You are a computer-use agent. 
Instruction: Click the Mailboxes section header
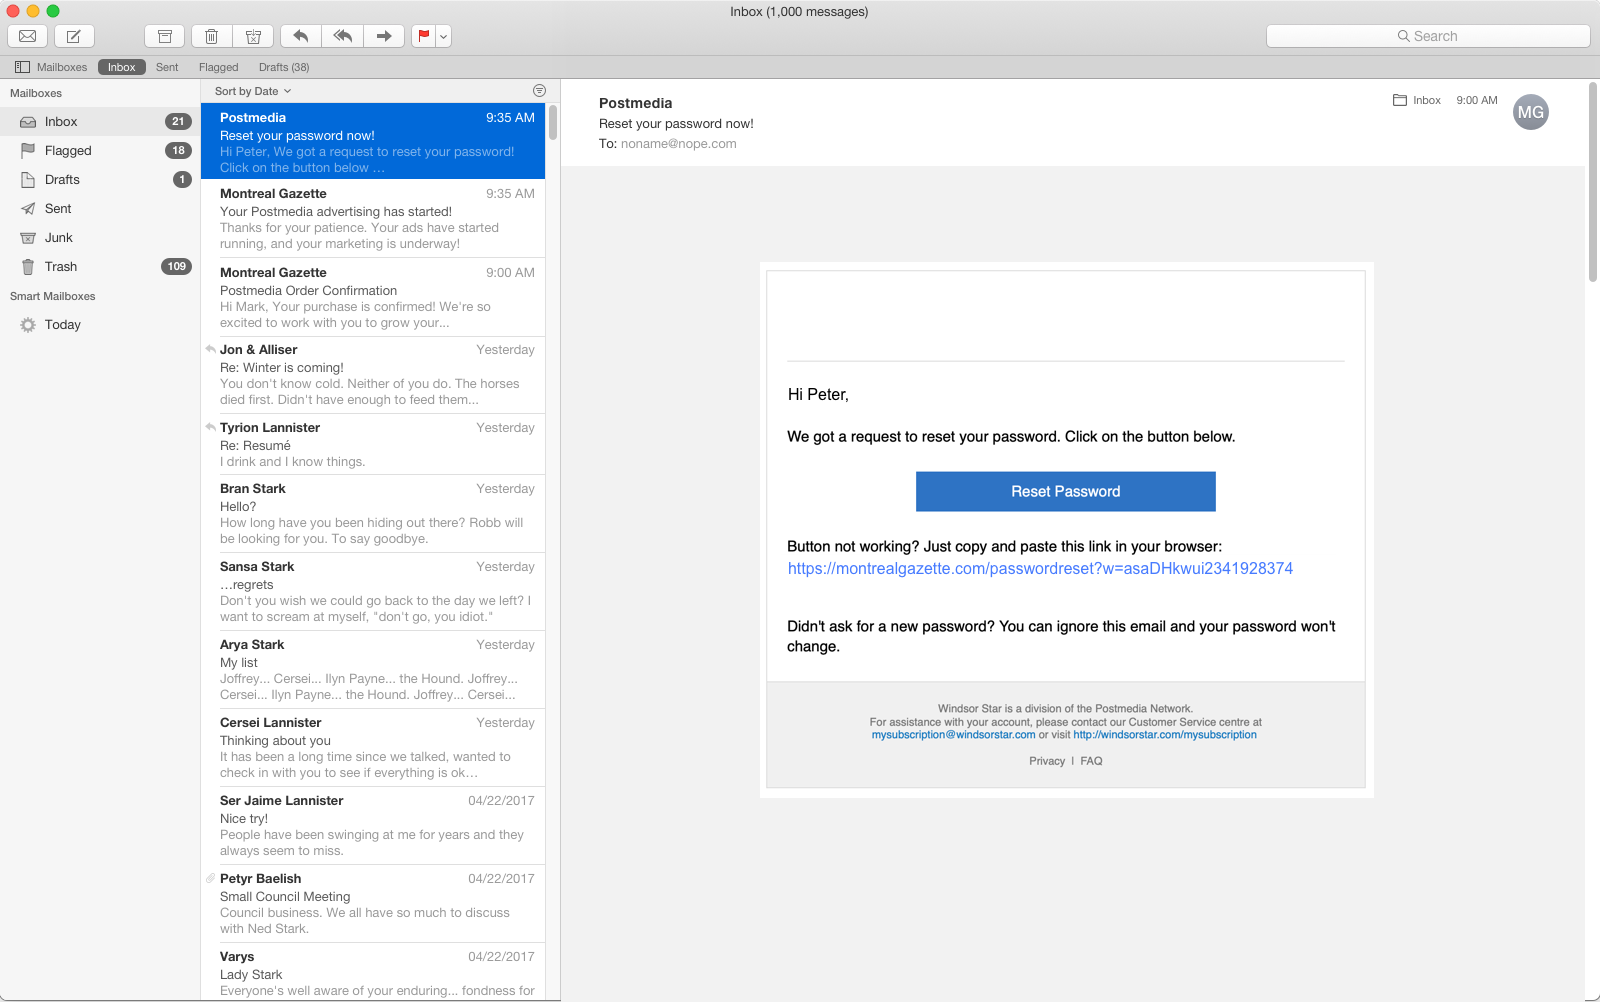coord(36,93)
